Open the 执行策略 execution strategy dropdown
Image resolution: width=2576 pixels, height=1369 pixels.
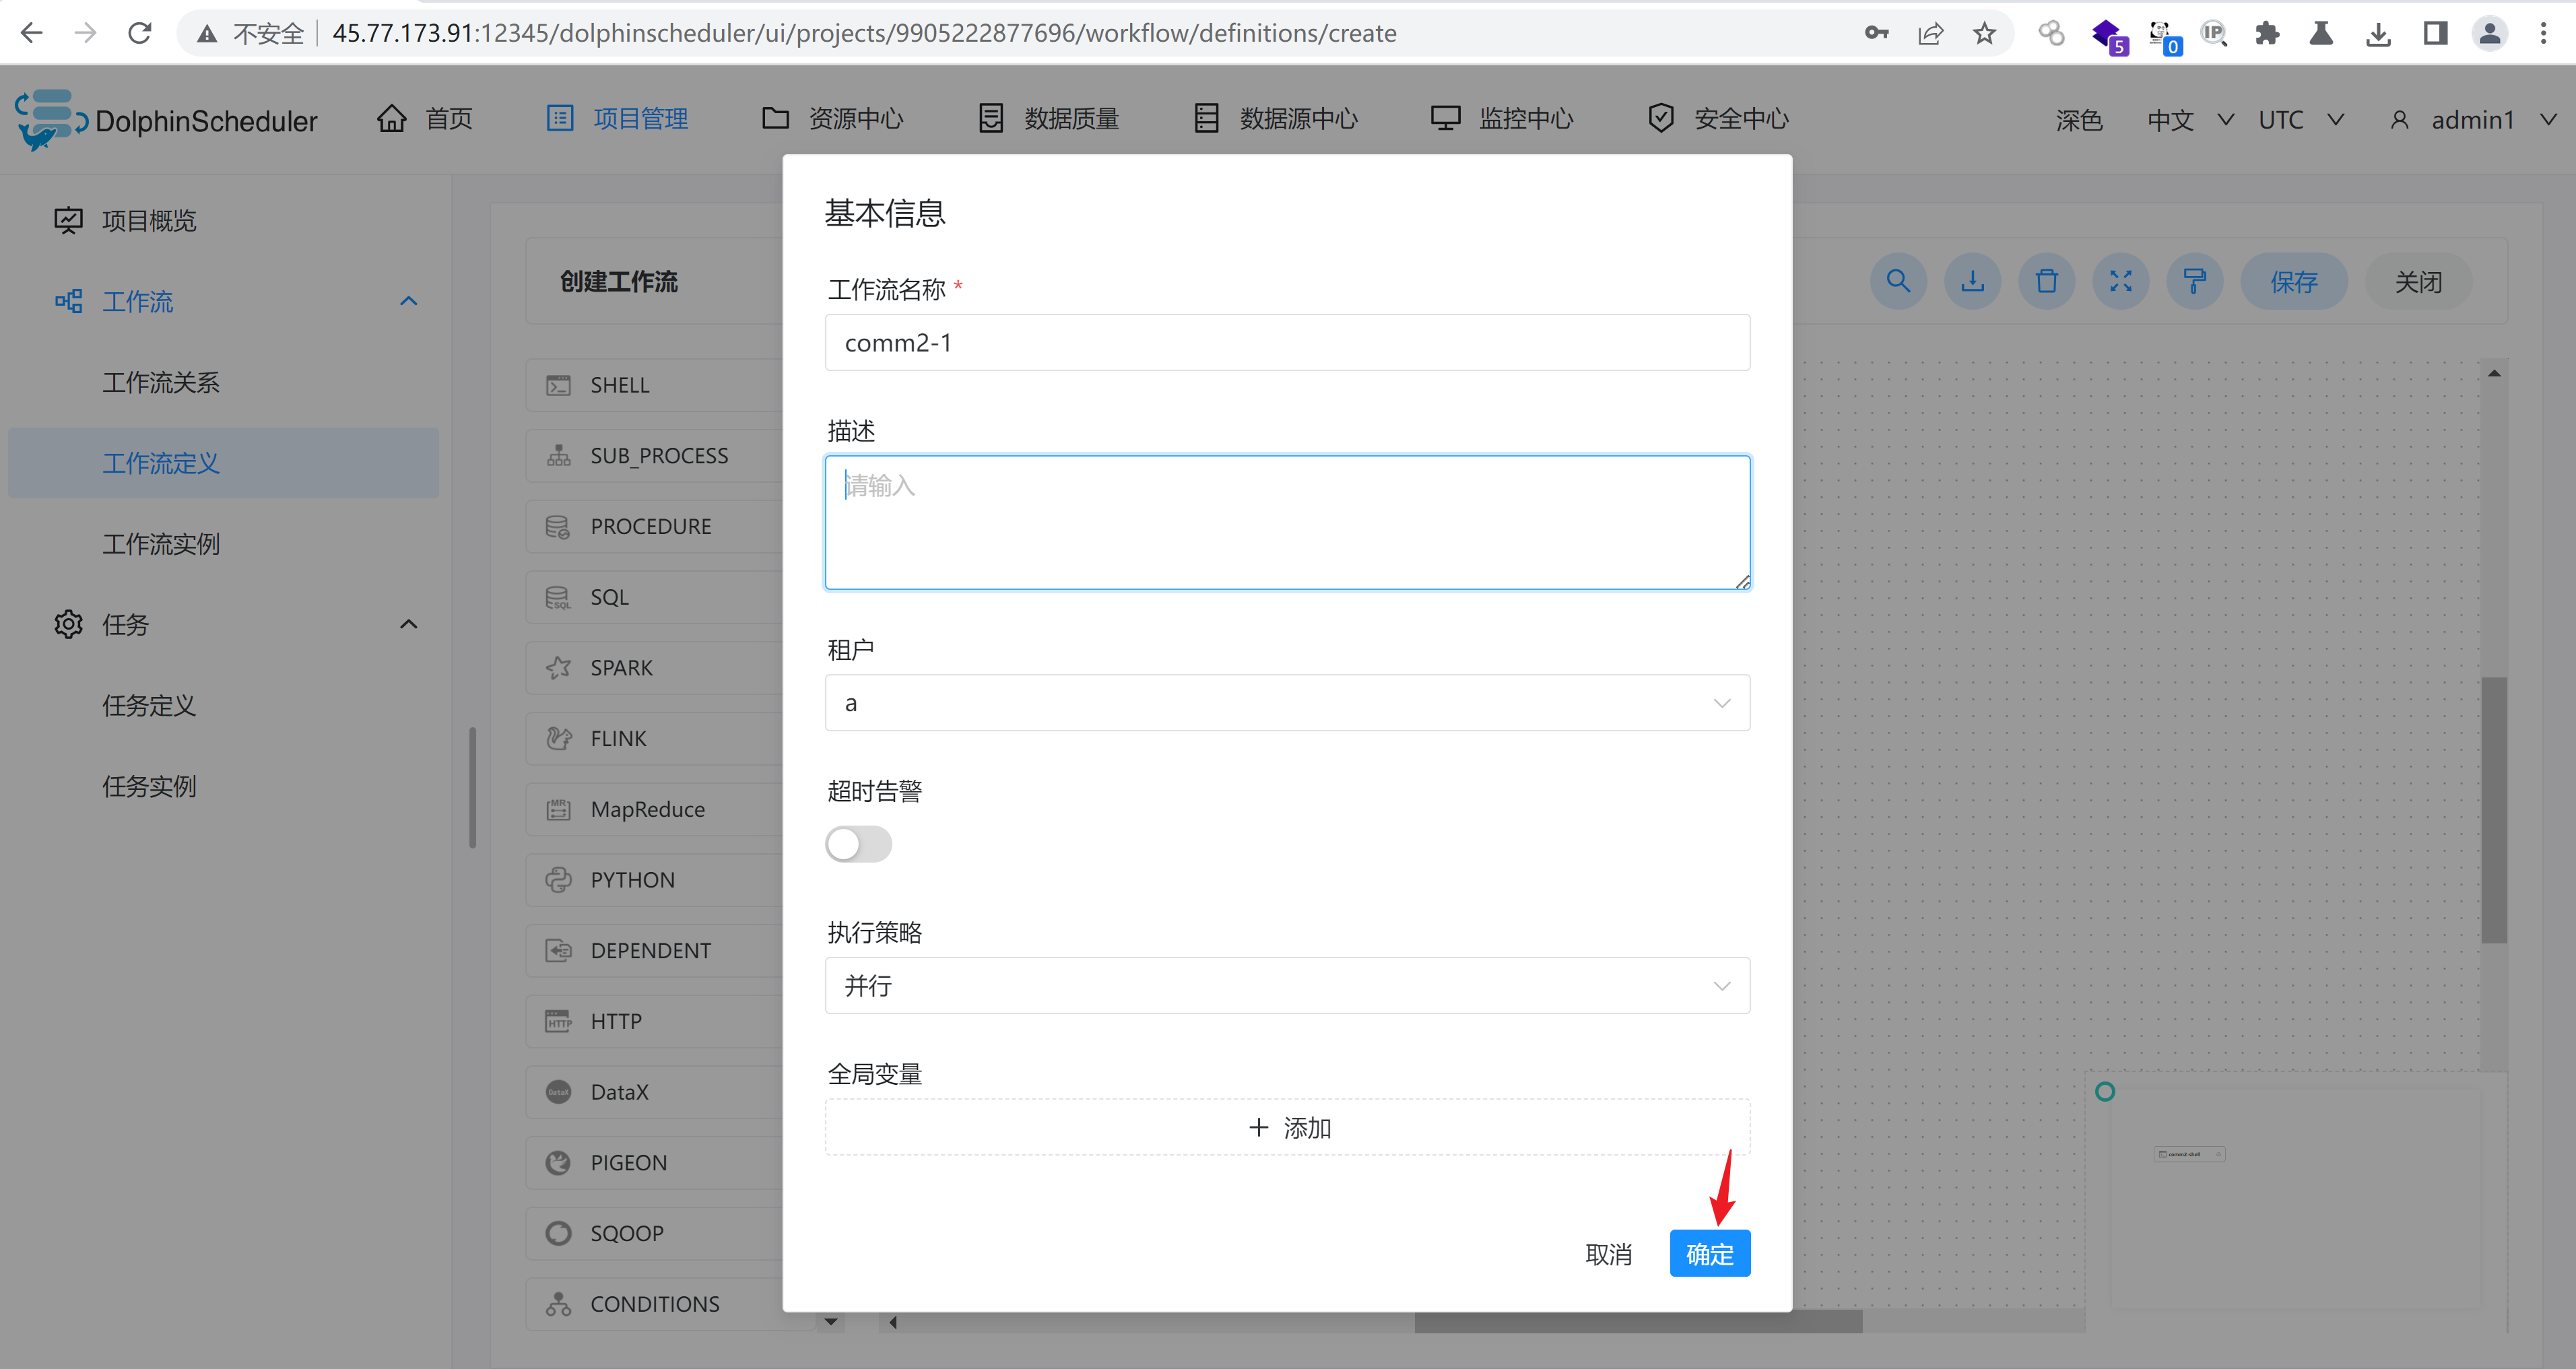(x=1286, y=986)
